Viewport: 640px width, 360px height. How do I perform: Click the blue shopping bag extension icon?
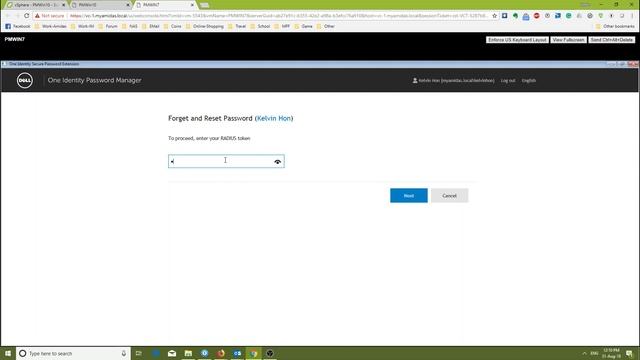coord(526,16)
